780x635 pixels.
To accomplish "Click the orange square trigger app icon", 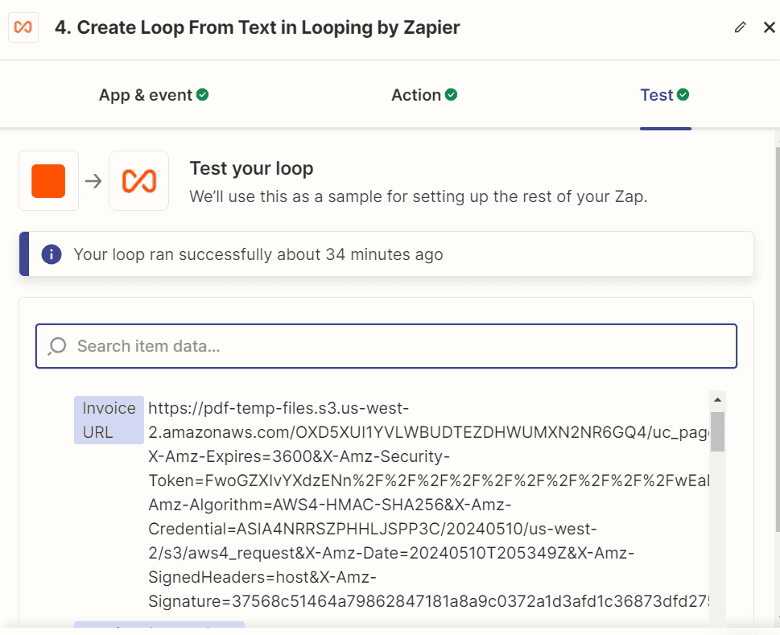I will 48,181.
